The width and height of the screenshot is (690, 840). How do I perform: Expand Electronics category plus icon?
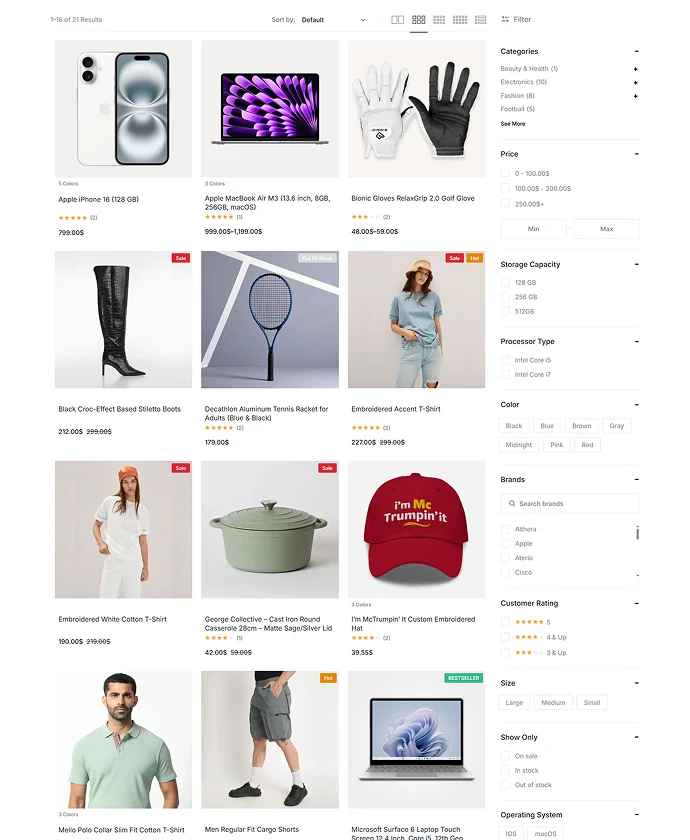pyautogui.click(x=635, y=82)
